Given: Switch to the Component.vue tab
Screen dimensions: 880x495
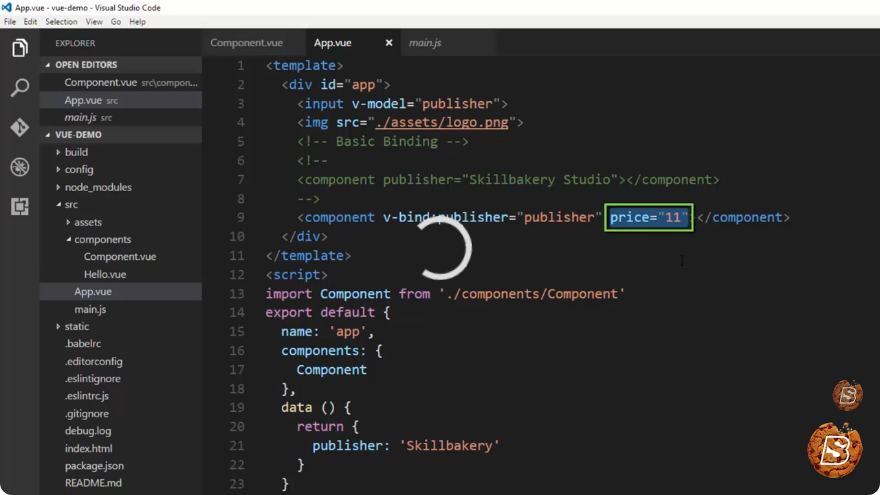Looking at the screenshot, I should (x=246, y=43).
